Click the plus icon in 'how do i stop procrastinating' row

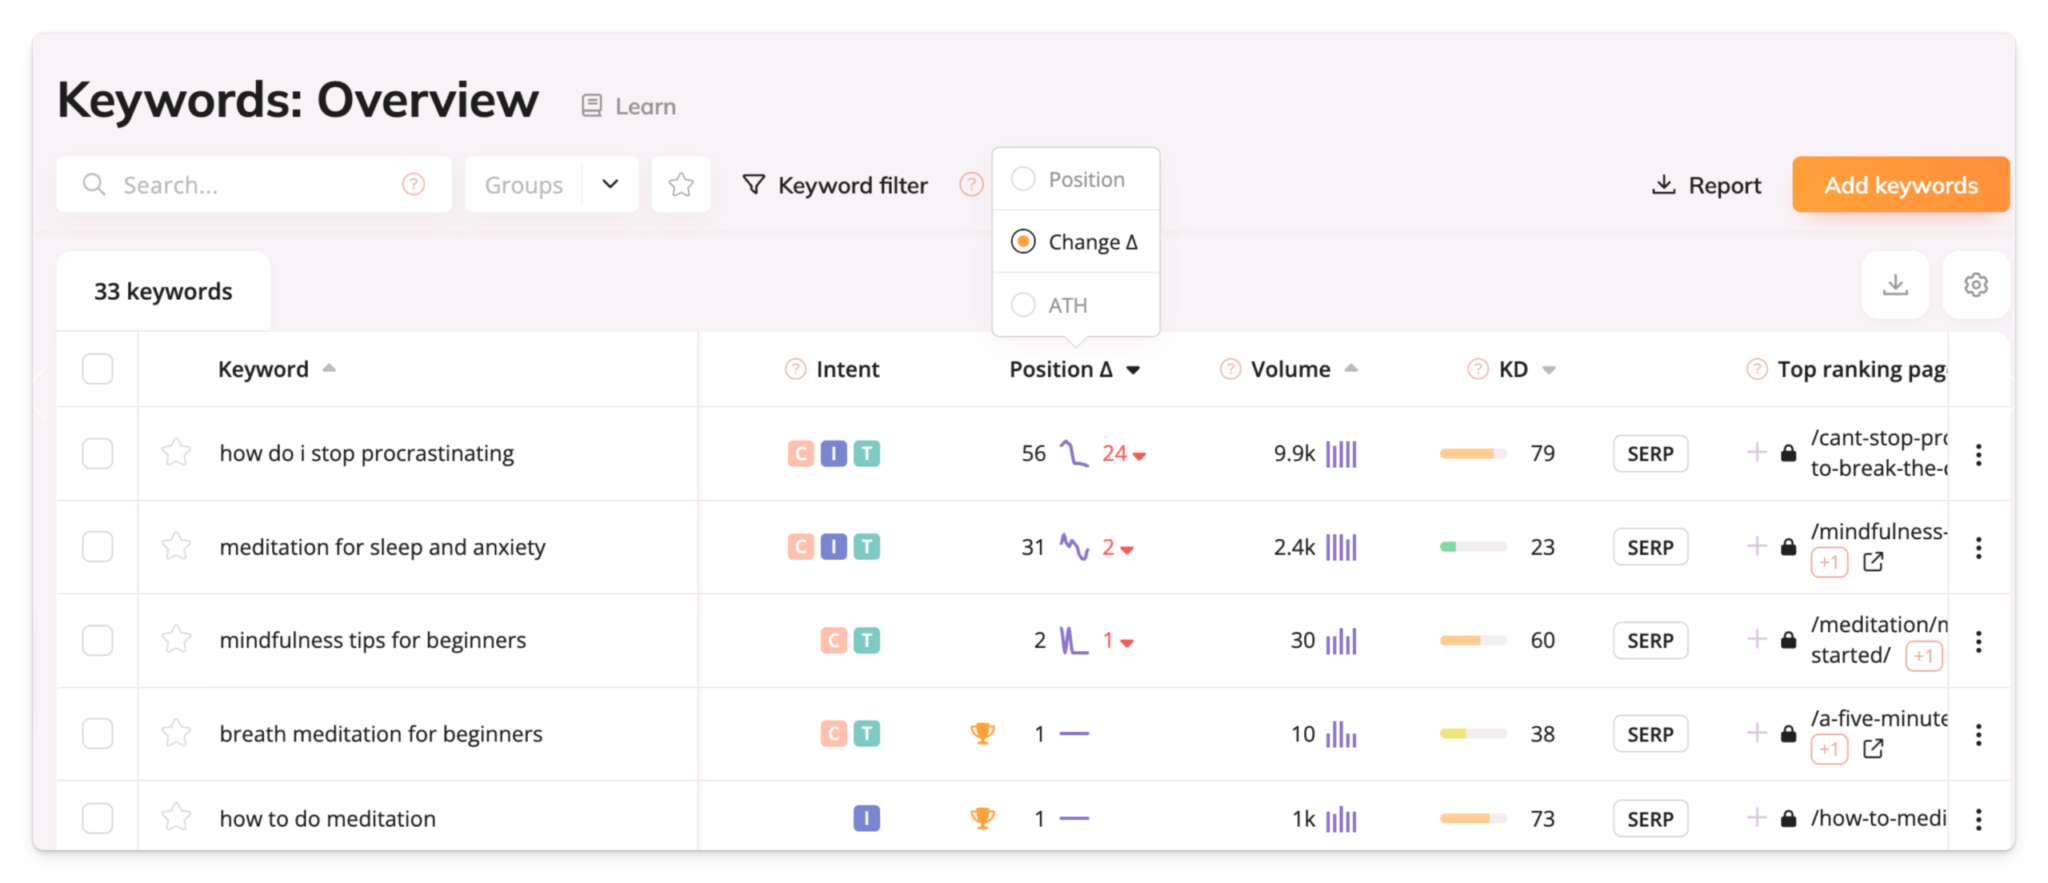point(1756,452)
